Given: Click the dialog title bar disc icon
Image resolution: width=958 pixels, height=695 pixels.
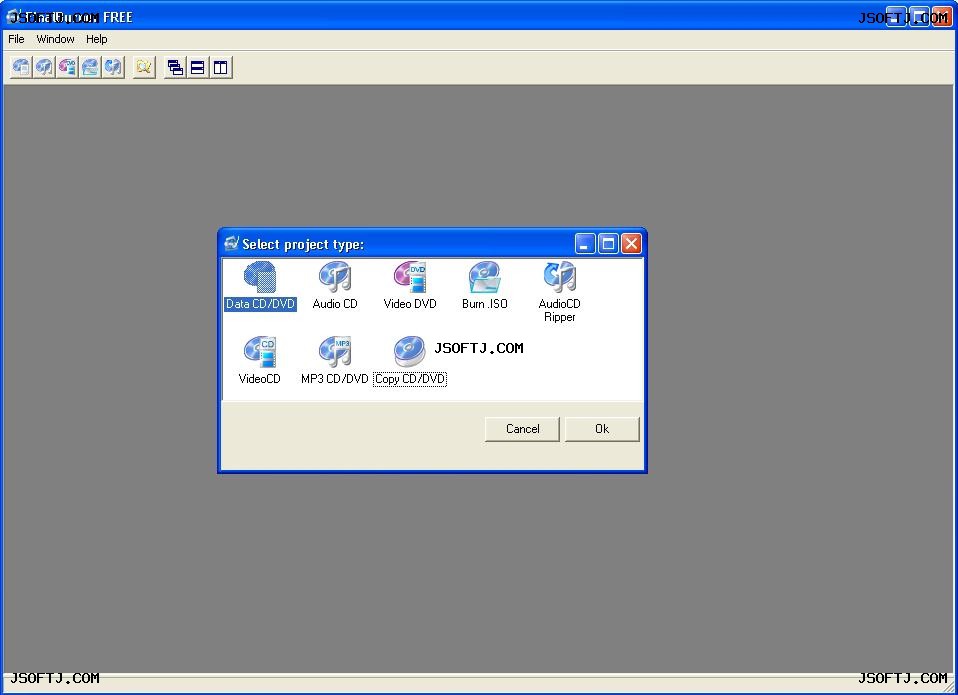Looking at the screenshot, I should coord(231,244).
